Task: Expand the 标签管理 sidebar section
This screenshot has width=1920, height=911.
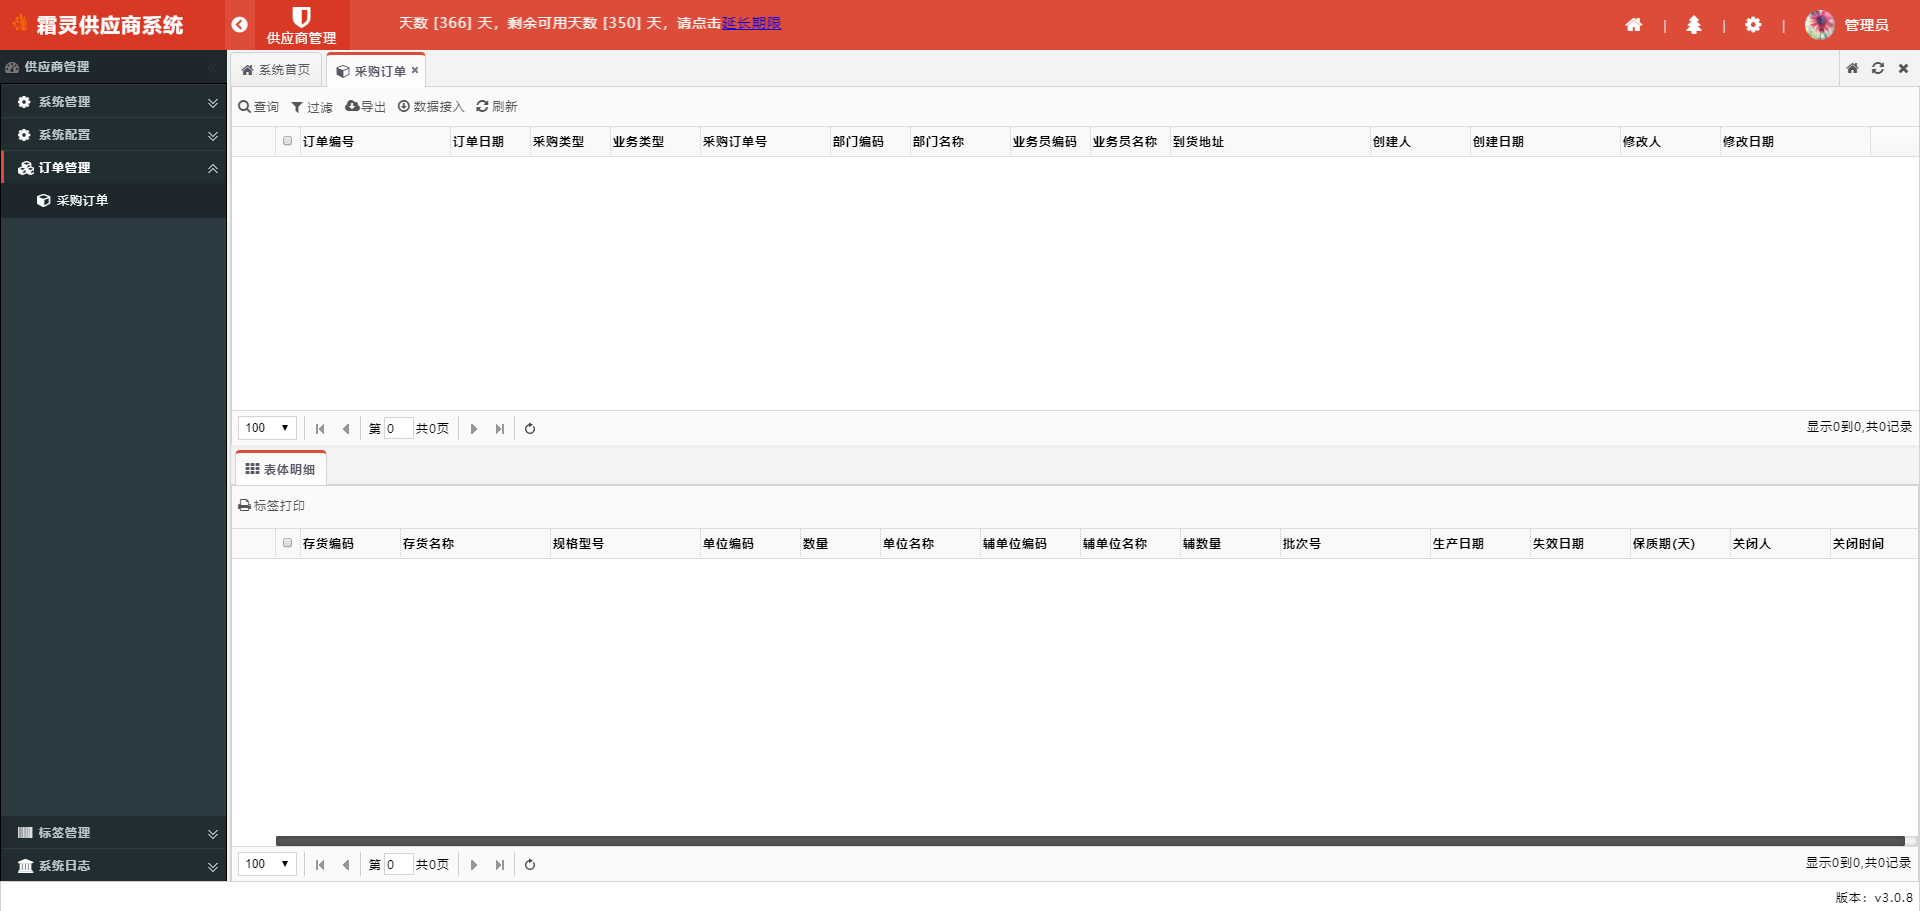Action: [x=113, y=833]
